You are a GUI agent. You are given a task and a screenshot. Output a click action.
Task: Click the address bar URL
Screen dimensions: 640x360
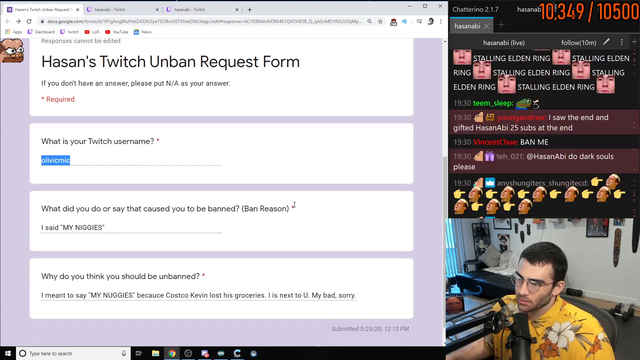pyautogui.click(x=204, y=21)
